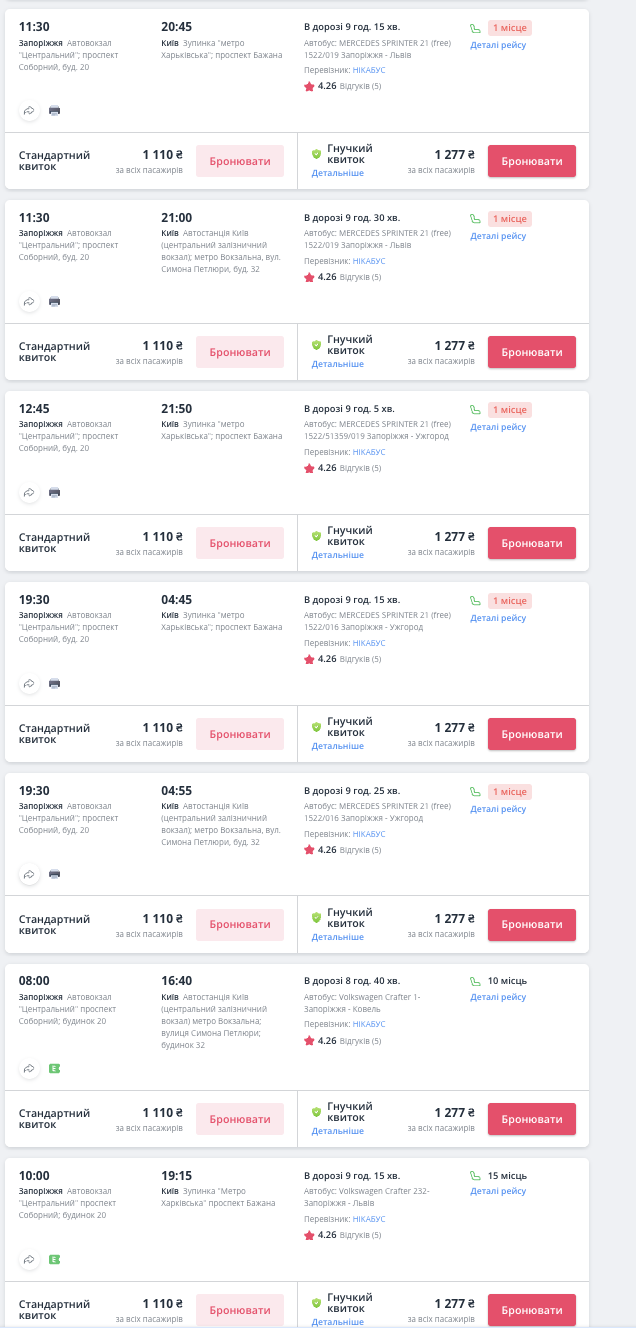Click phone icon on trip arriving 21:00
Screen dimensions: 636x1328
click(475, 219)
